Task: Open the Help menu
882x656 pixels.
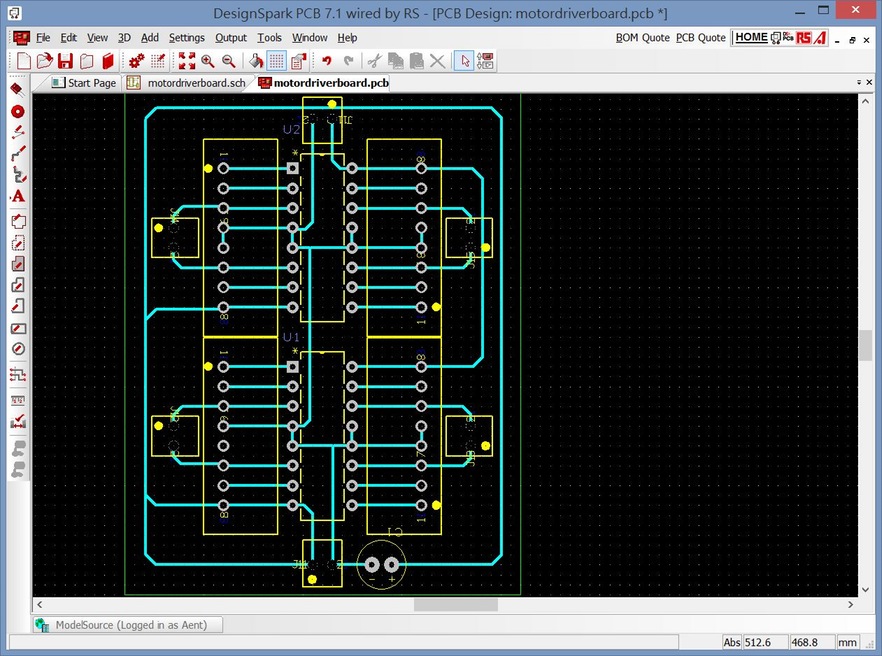Action: pyautogui.click(x=347, y=38)
